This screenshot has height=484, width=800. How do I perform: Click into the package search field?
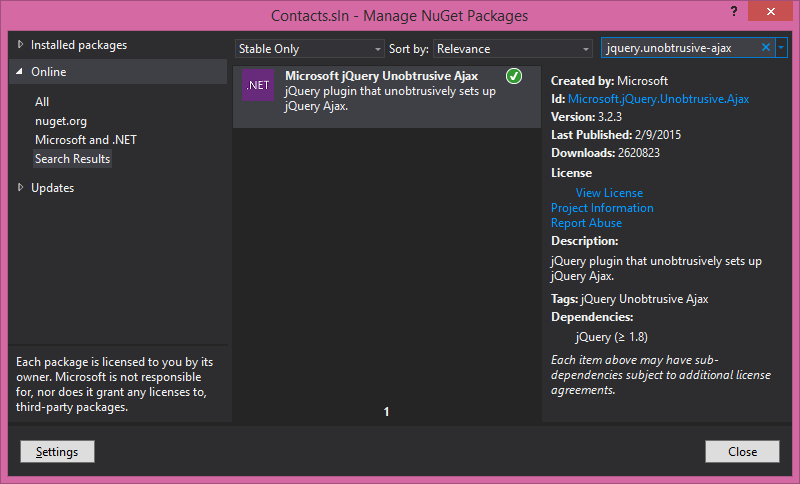pyautogui.click(x=680, y=48)
